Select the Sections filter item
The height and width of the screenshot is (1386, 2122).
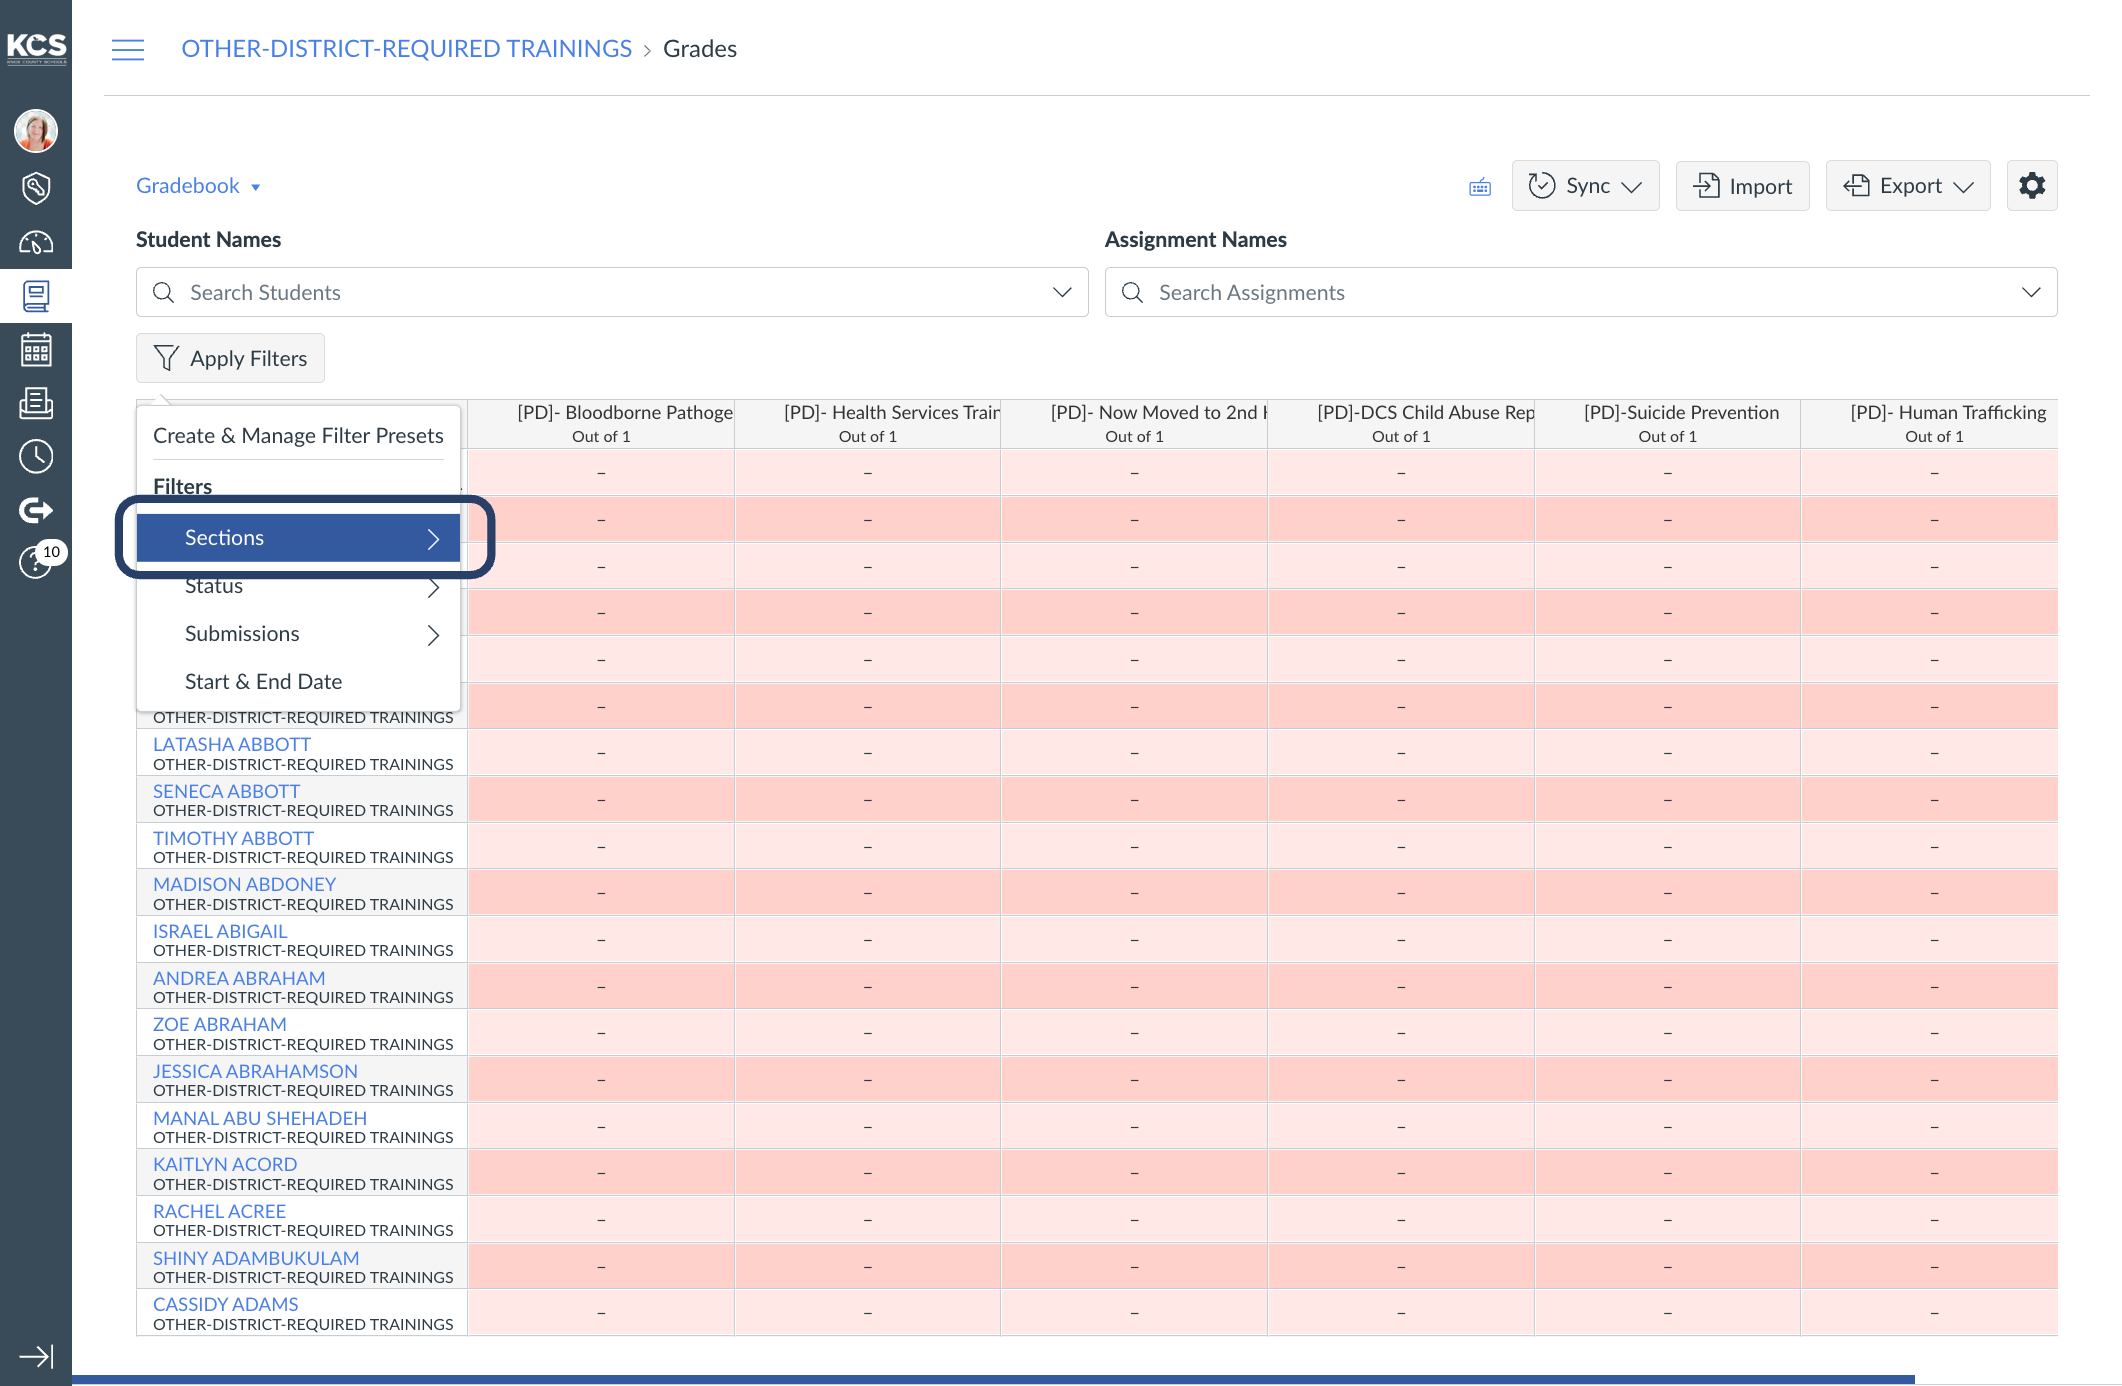298,538
